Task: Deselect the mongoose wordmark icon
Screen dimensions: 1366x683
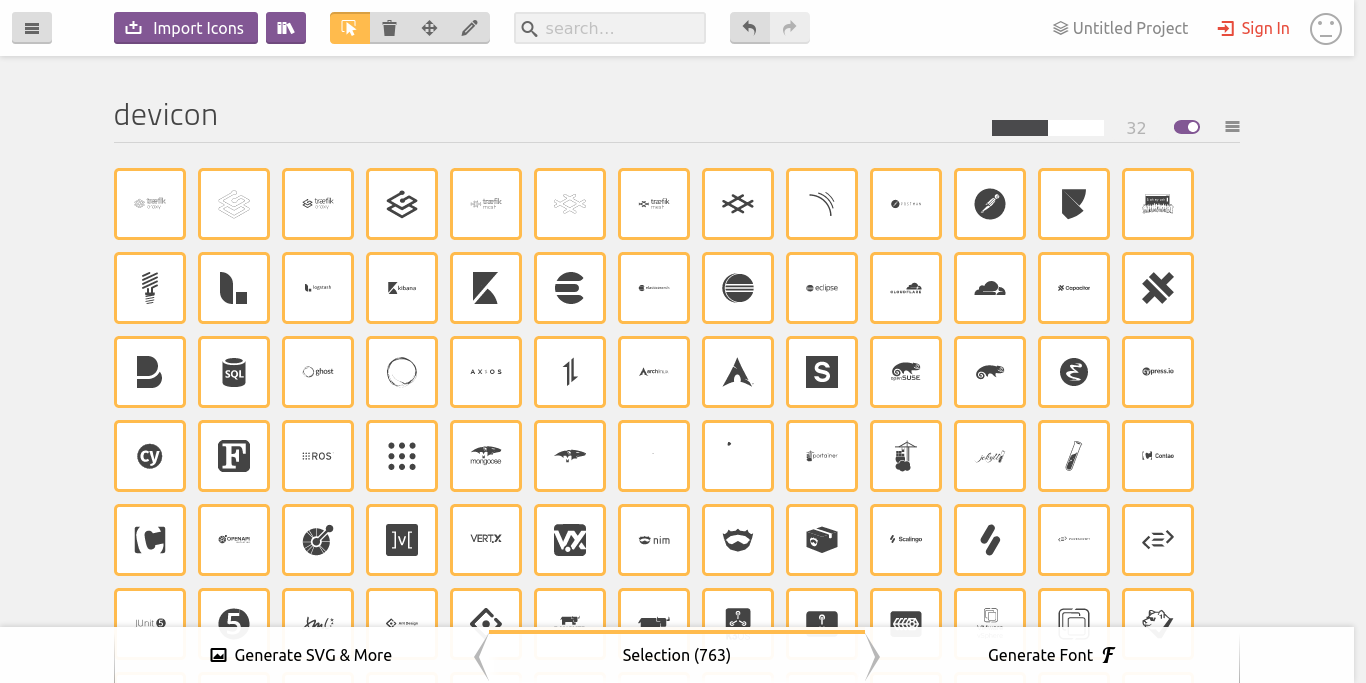Action: coord(486,456)
